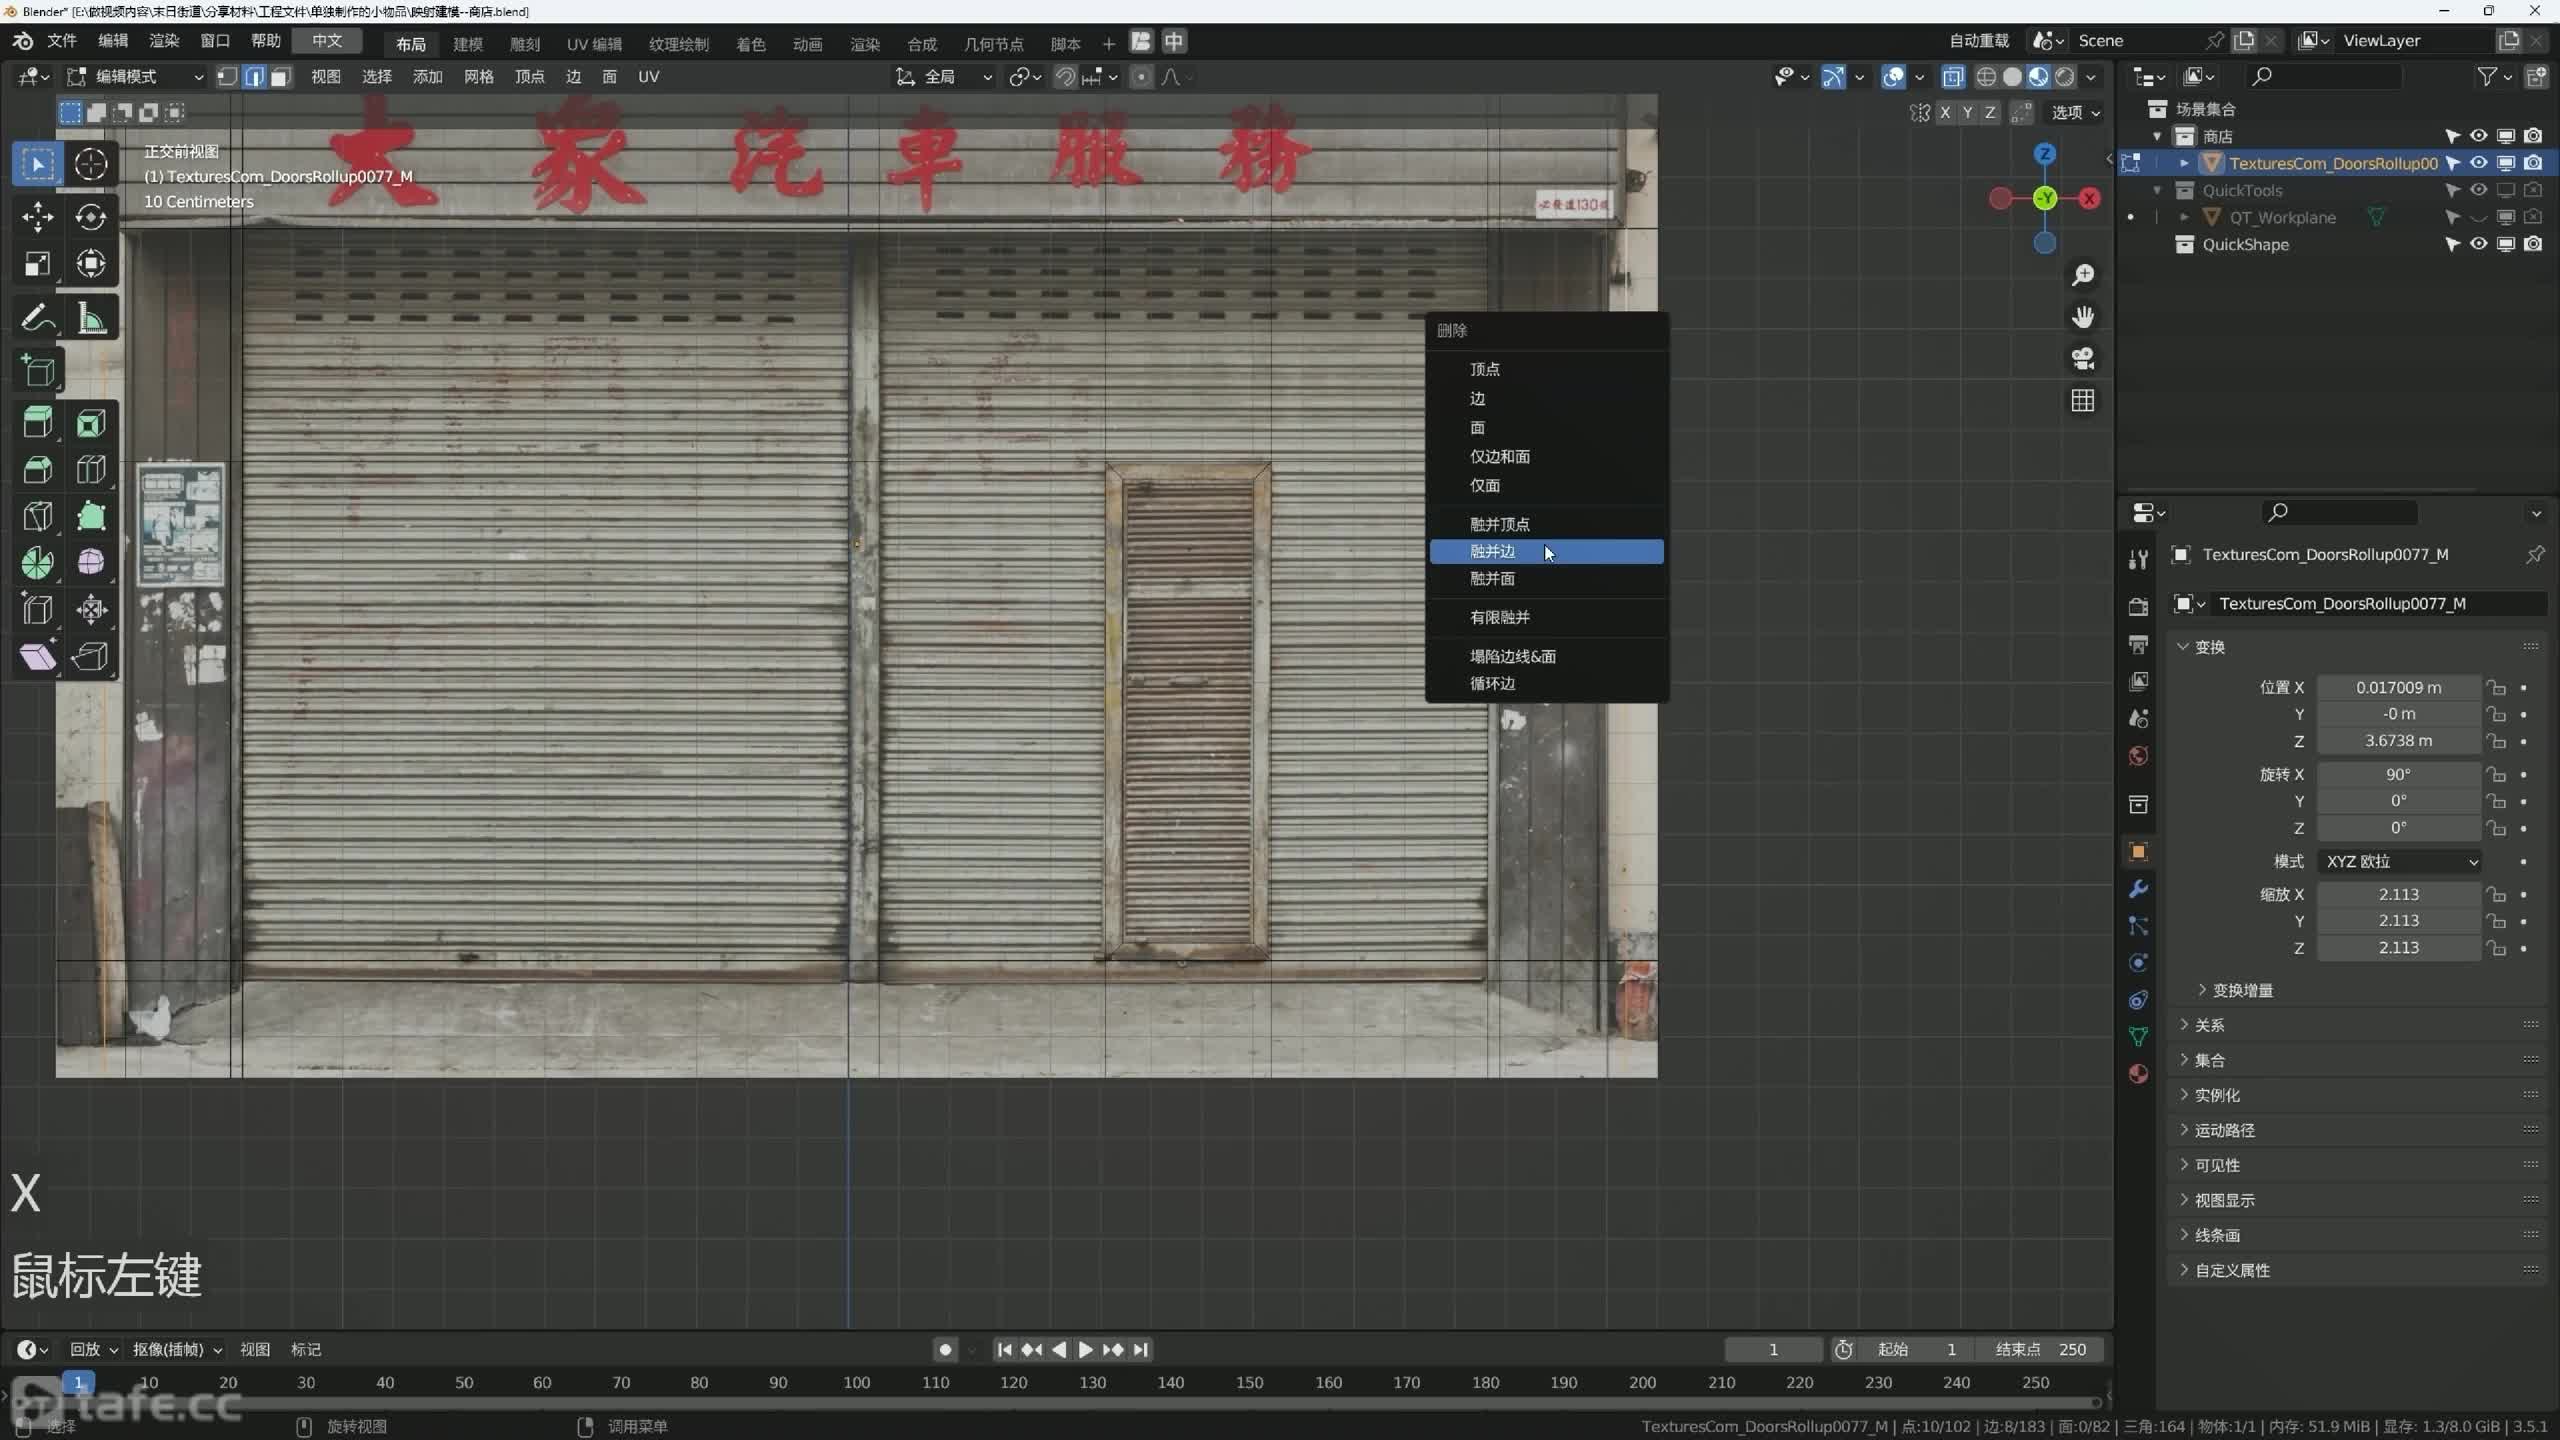Select the Smooth vertices tool
The width and height of the screenshot is (2560, 1440).
(91, 563)
